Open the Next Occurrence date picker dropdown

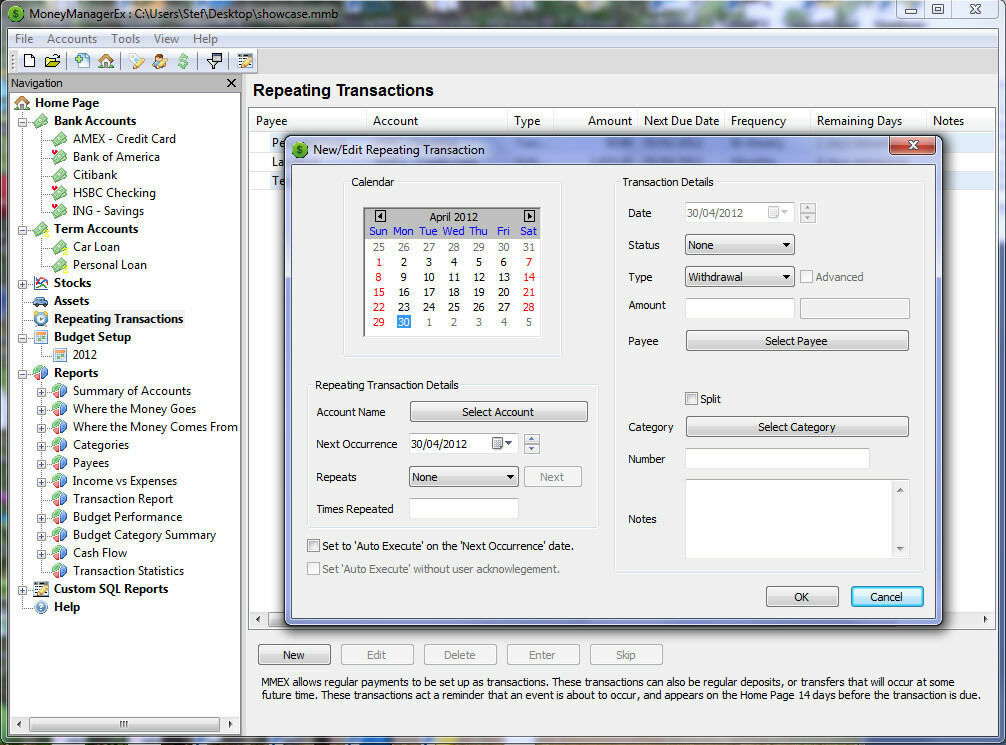[502, 443]
